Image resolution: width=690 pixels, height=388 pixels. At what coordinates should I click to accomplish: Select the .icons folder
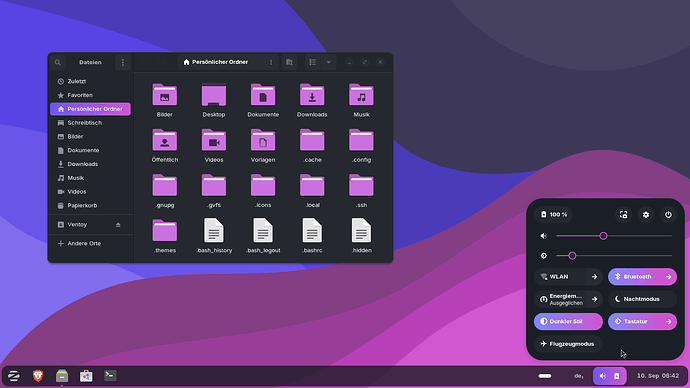pos(263,186)
